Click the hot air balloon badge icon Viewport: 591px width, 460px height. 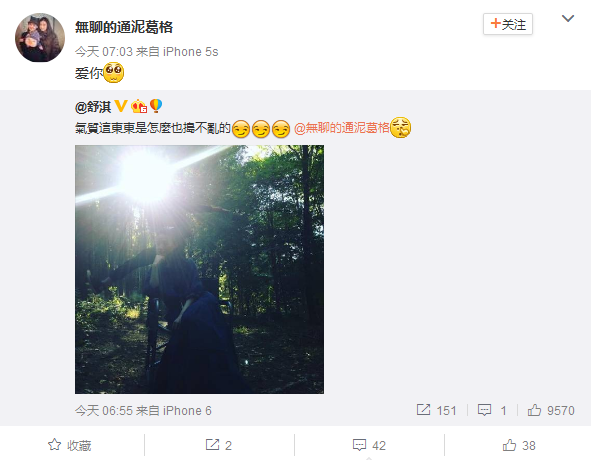(156, 106)
